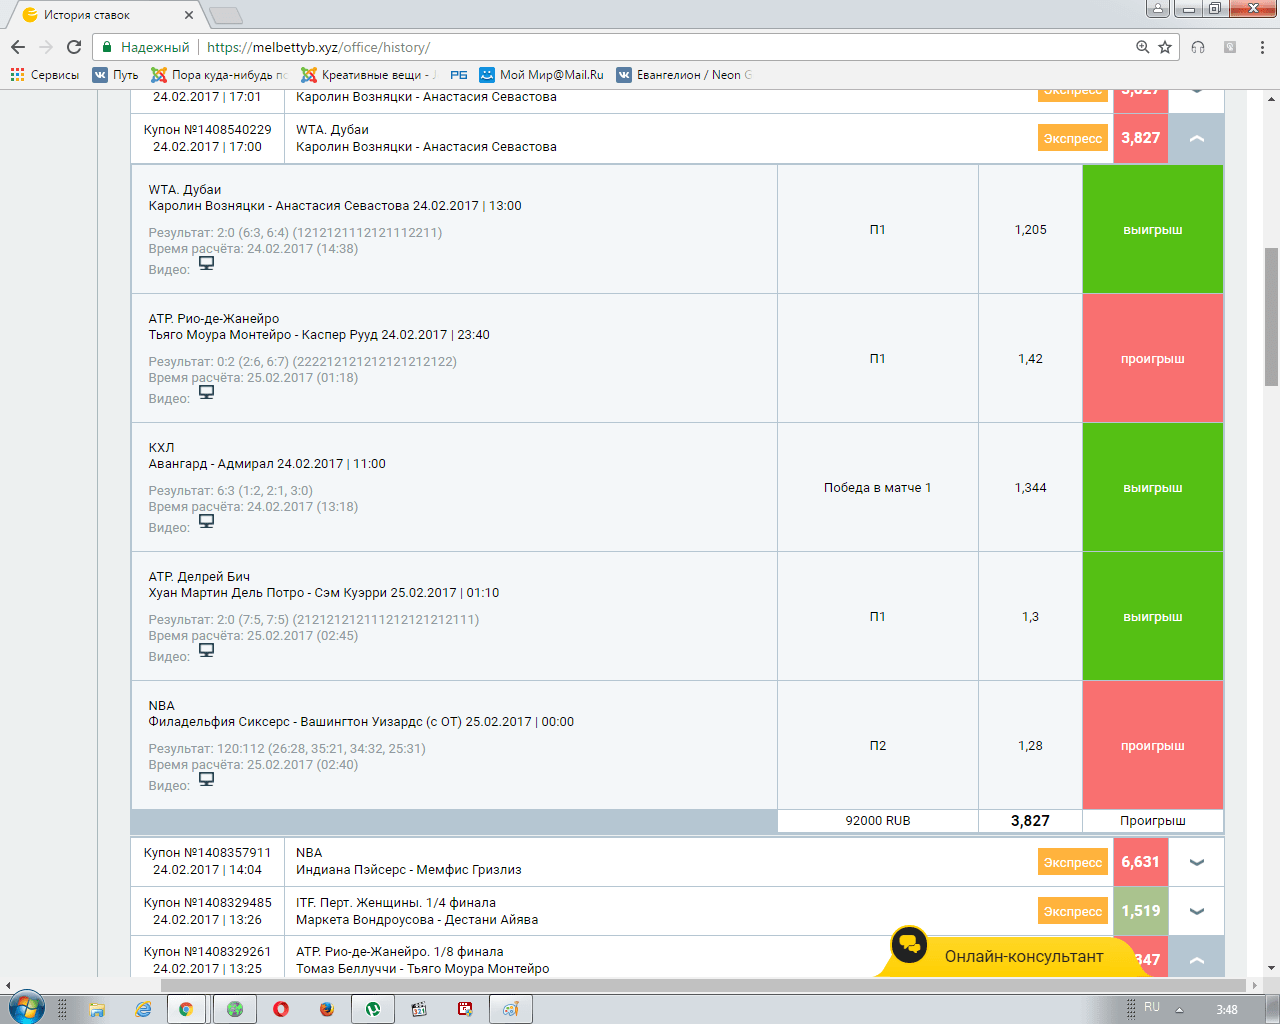This screenshot has height=1024, width=1280.
Task: Open the online consultant chat bubble icon
Action: click(909, 944)
